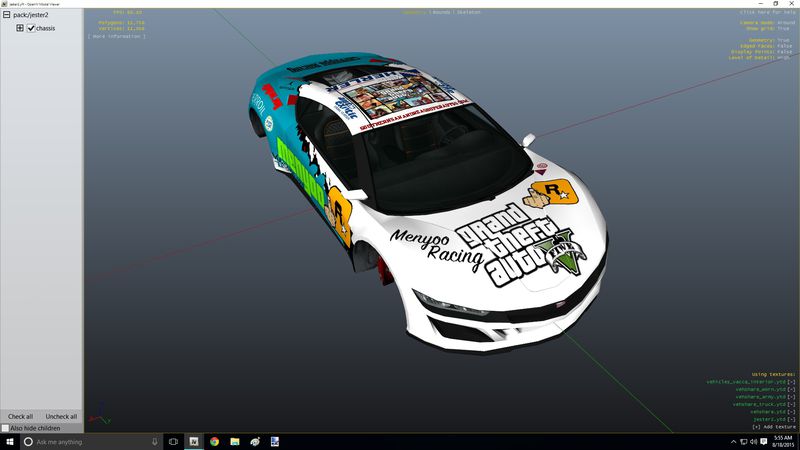The image size is (800, 450).
Task: Enable the Also hide children checkbox
Action: 5,428
